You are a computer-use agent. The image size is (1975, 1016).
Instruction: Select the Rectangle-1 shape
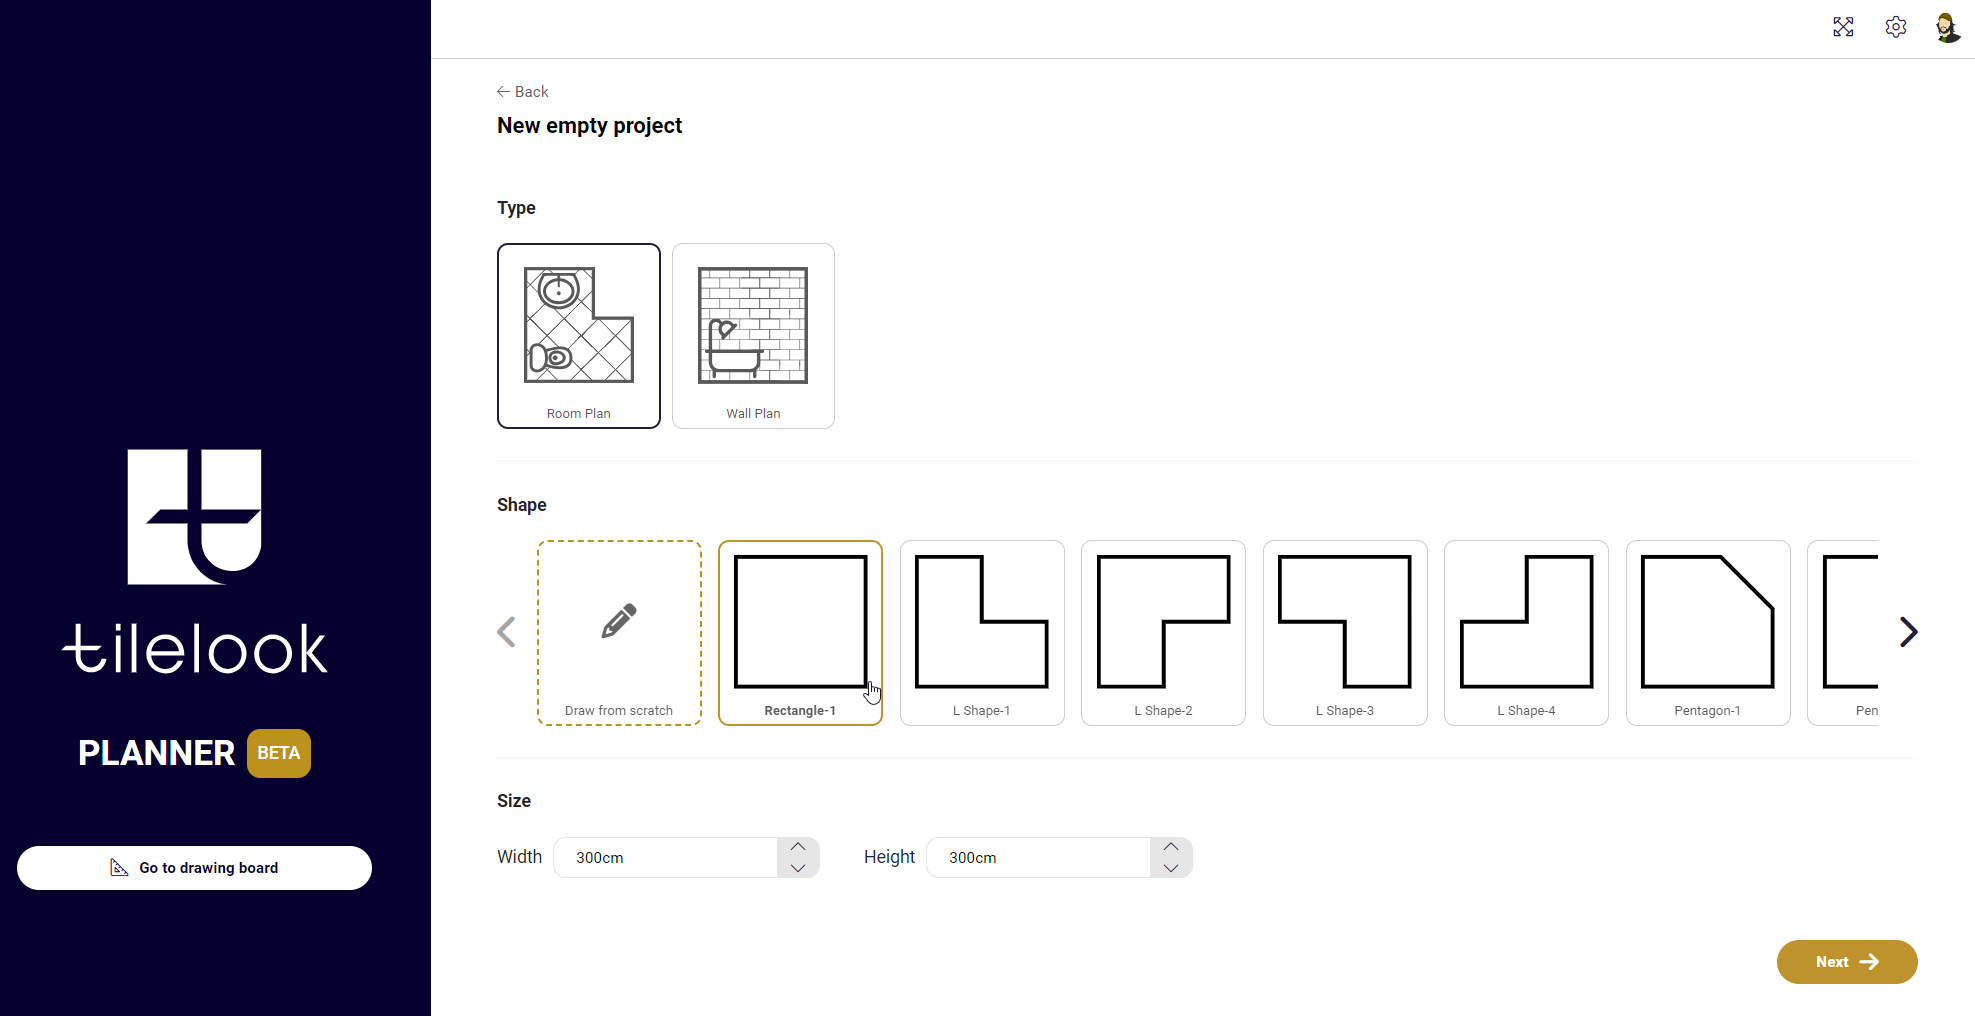[800, 632]
